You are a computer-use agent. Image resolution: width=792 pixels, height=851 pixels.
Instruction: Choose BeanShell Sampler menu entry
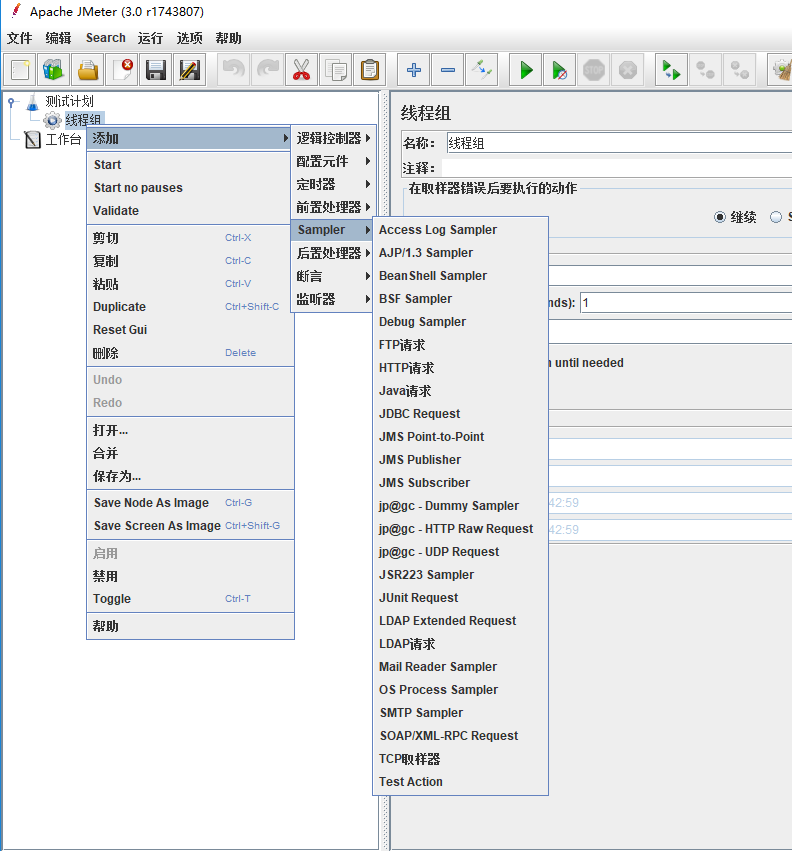pyautogui.click(x=460, y=276)
